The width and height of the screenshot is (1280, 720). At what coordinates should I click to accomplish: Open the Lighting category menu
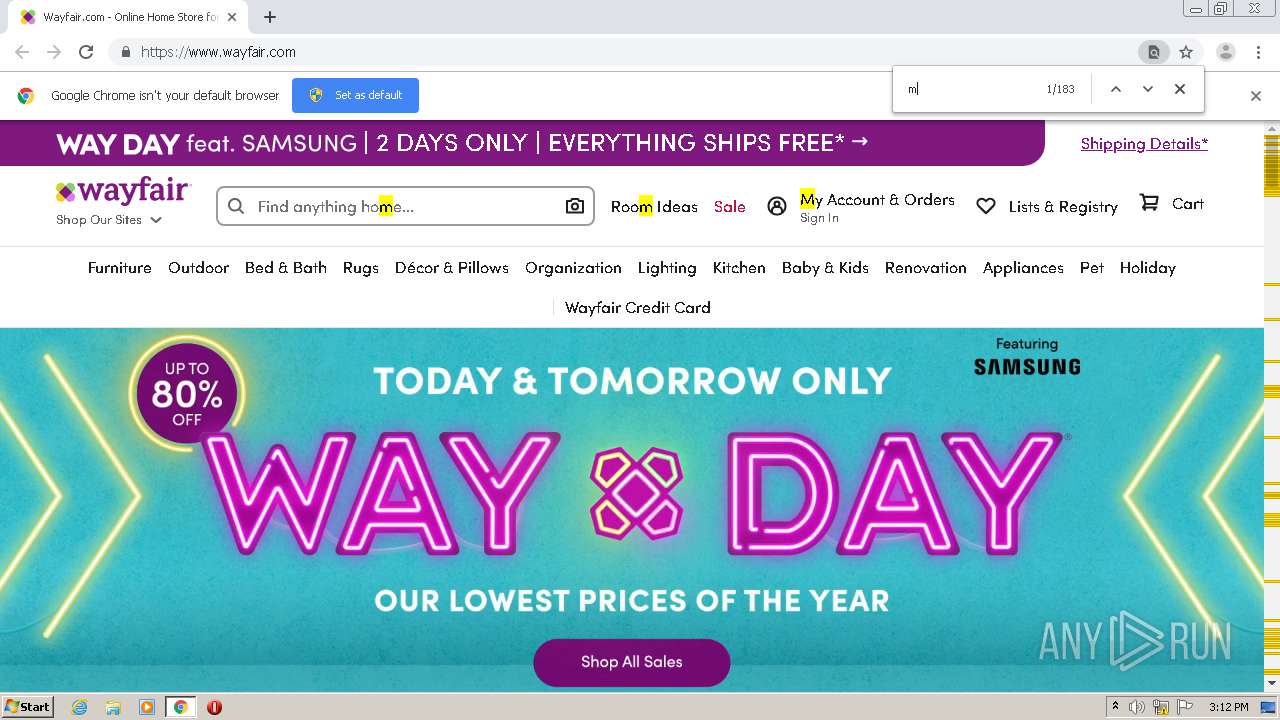point(667,268)
